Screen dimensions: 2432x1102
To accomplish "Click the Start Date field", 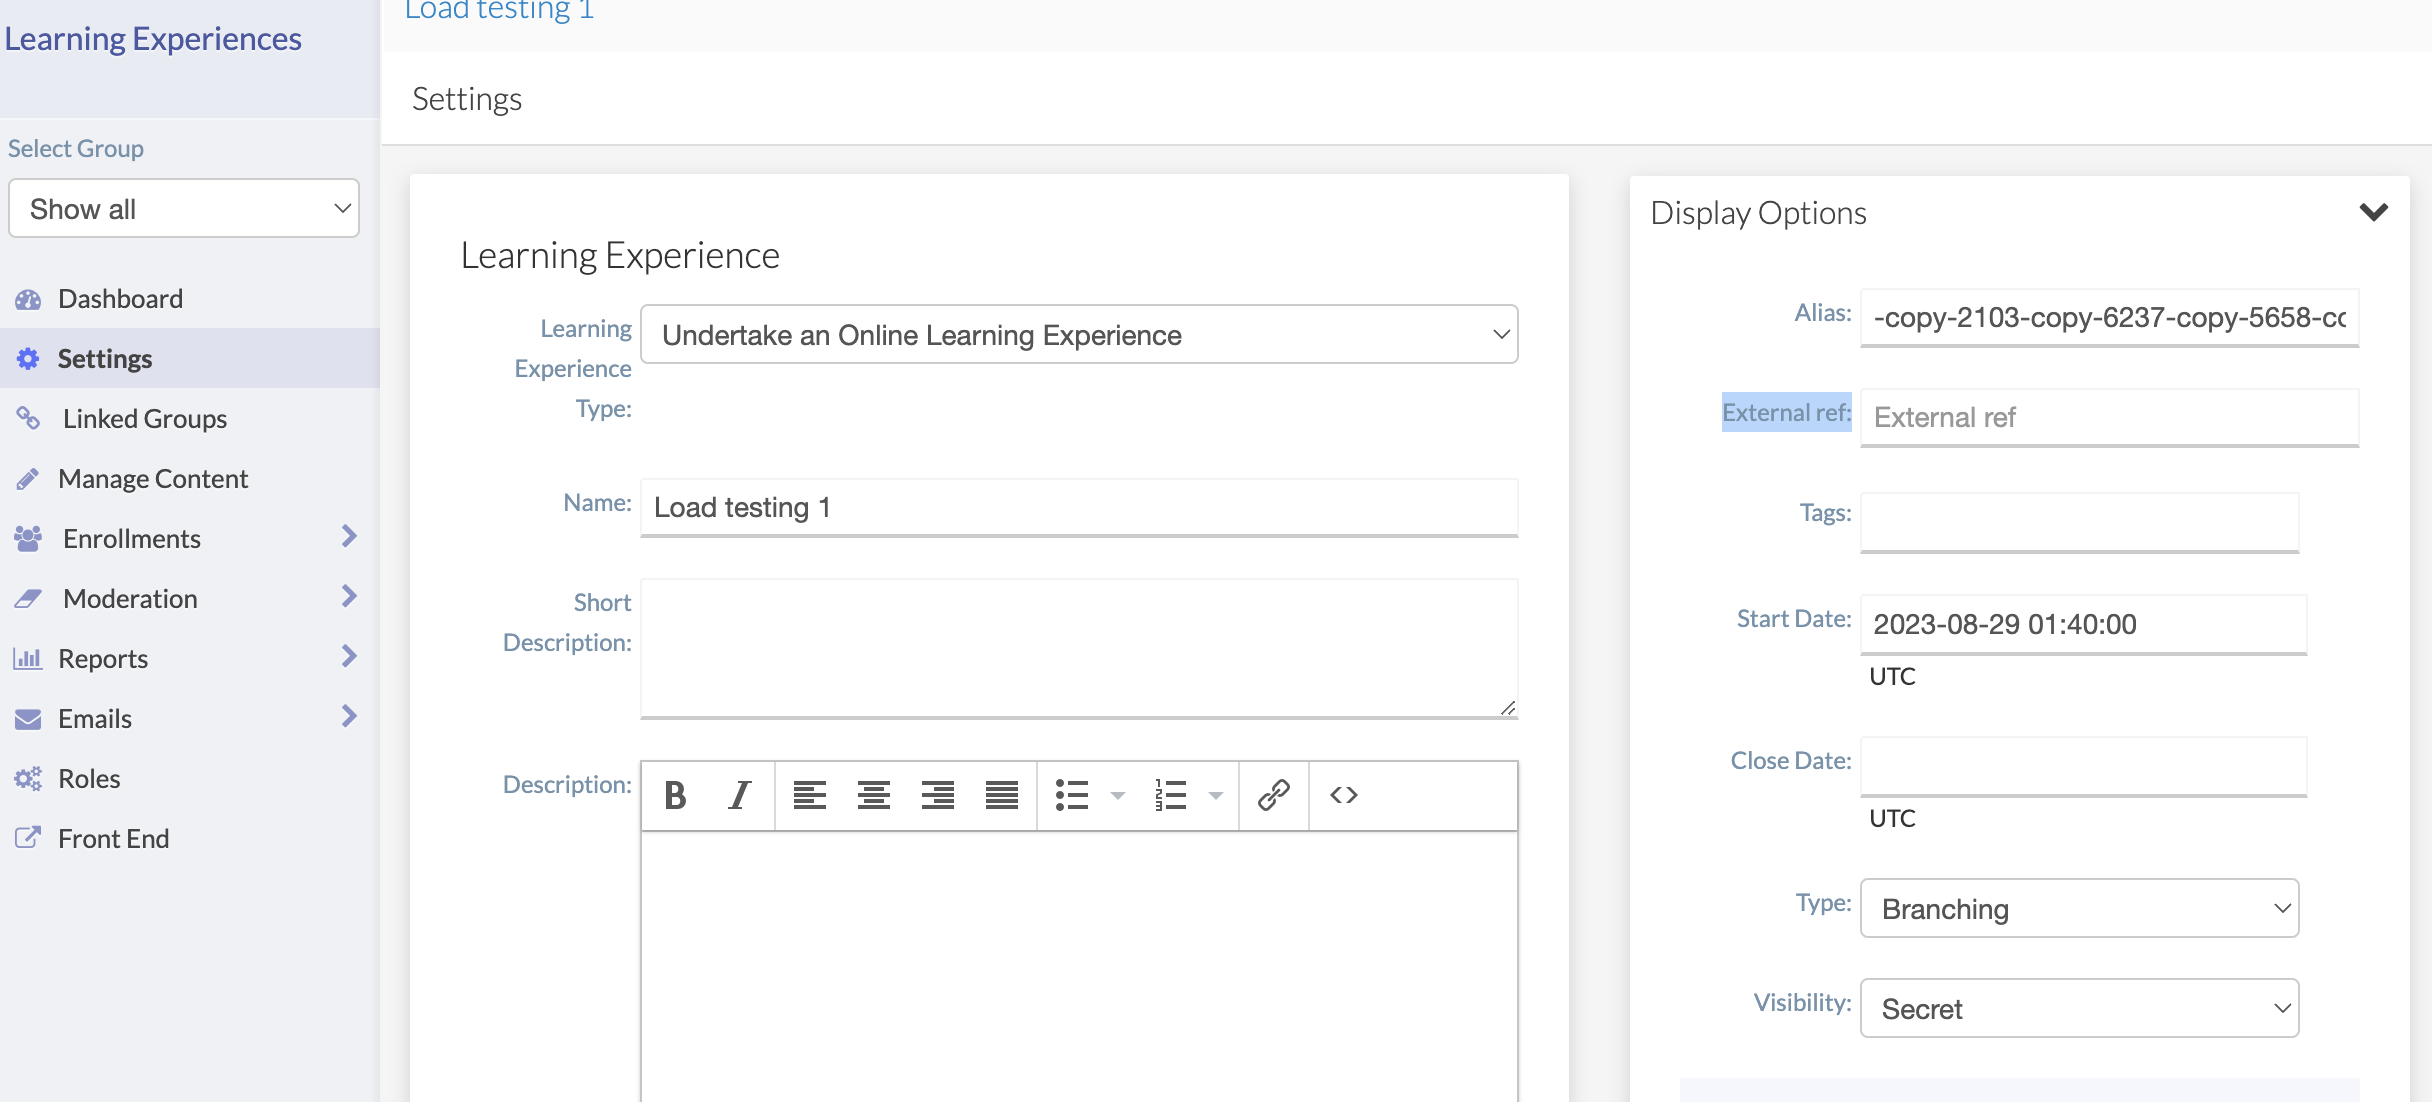I will coord(2083,625).
